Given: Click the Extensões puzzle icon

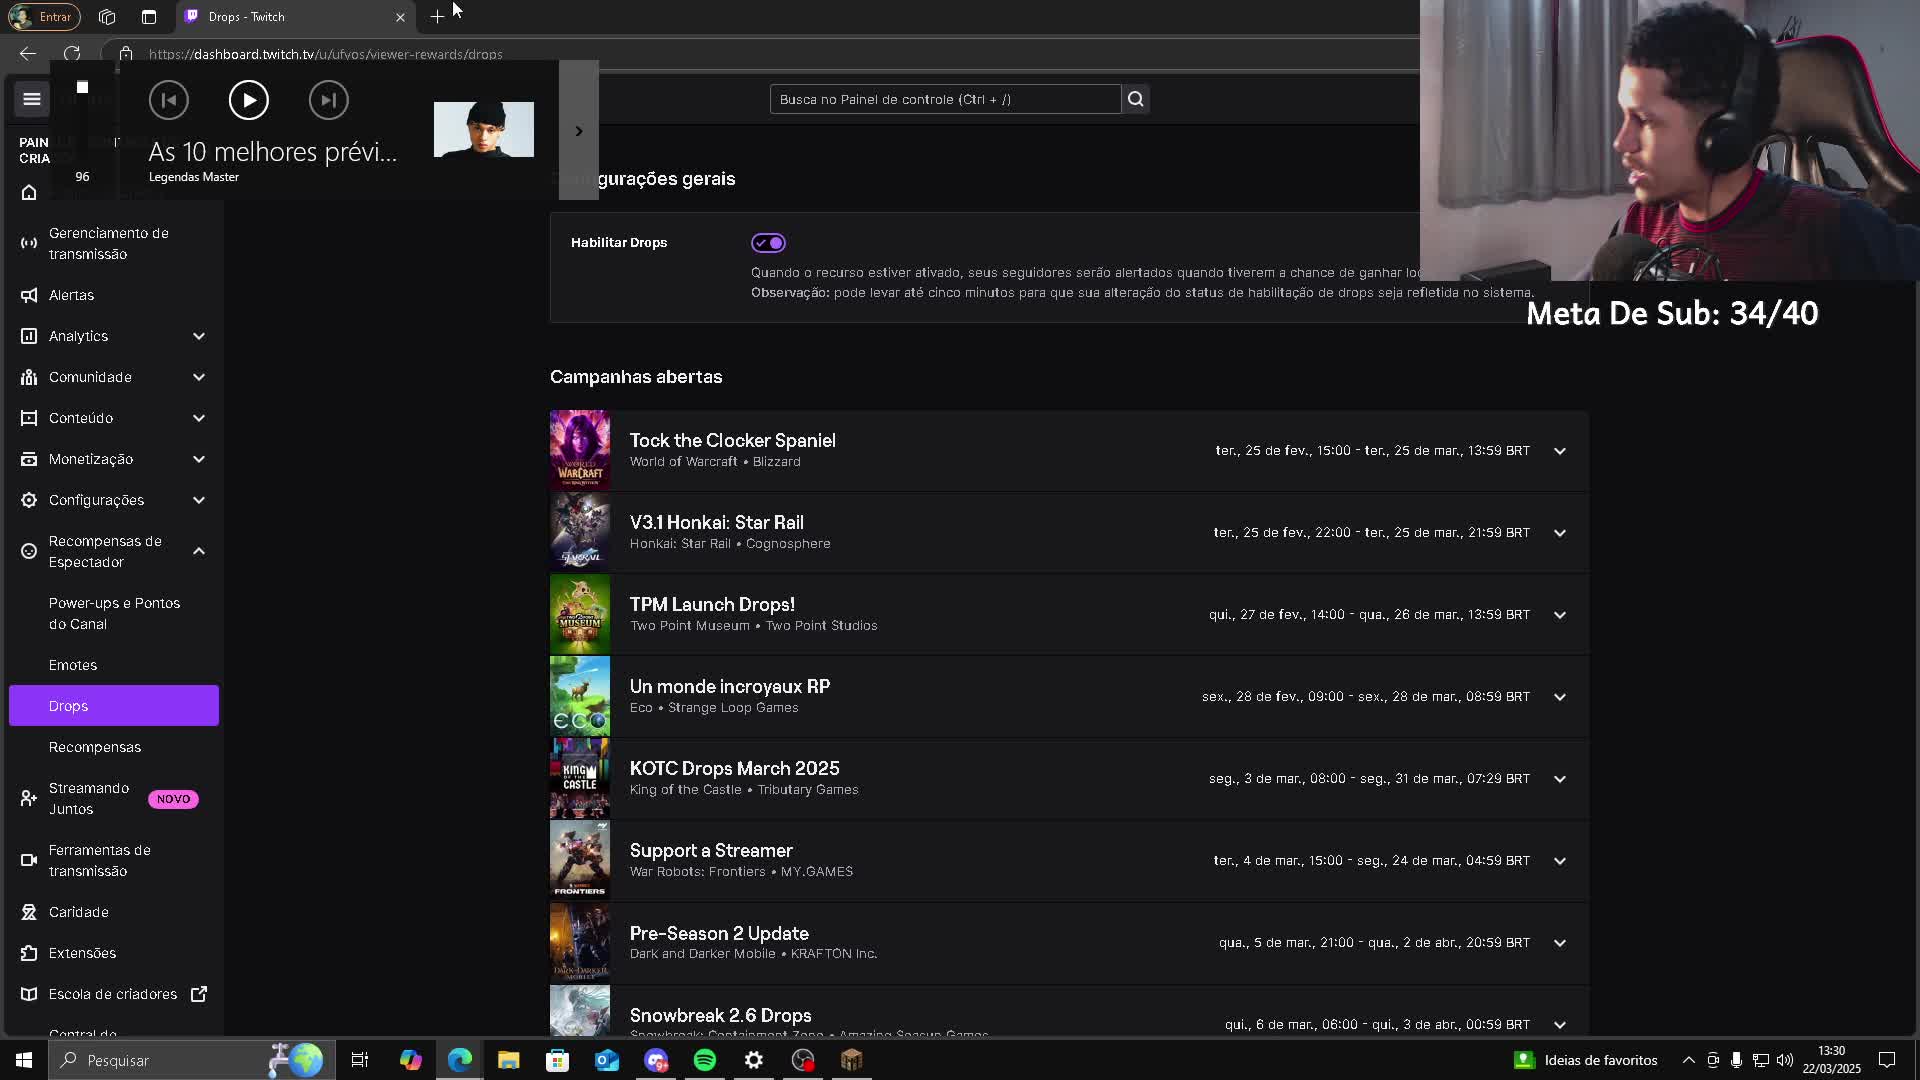Looking at the screenshot, I should pos(29,953).
